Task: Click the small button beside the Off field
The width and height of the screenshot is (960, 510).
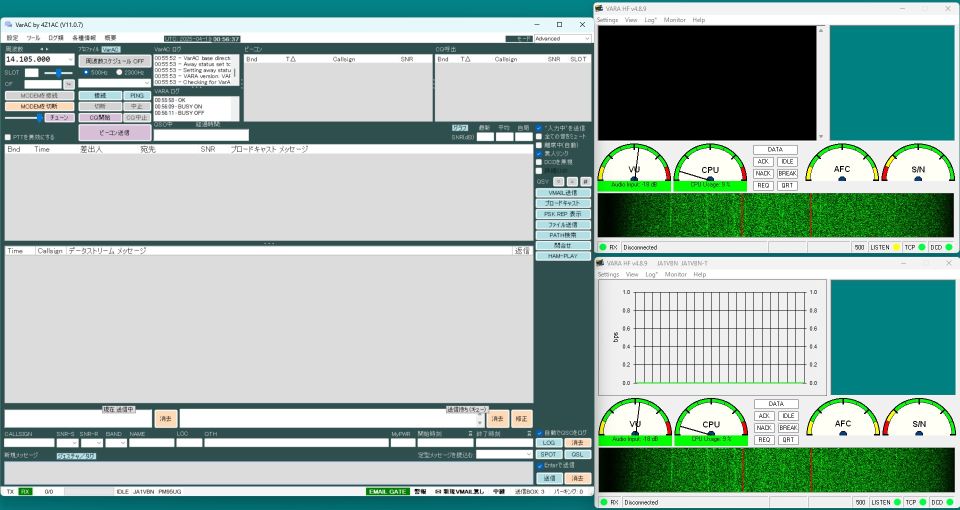Action: pyautogui.click(x=69, y=84)
